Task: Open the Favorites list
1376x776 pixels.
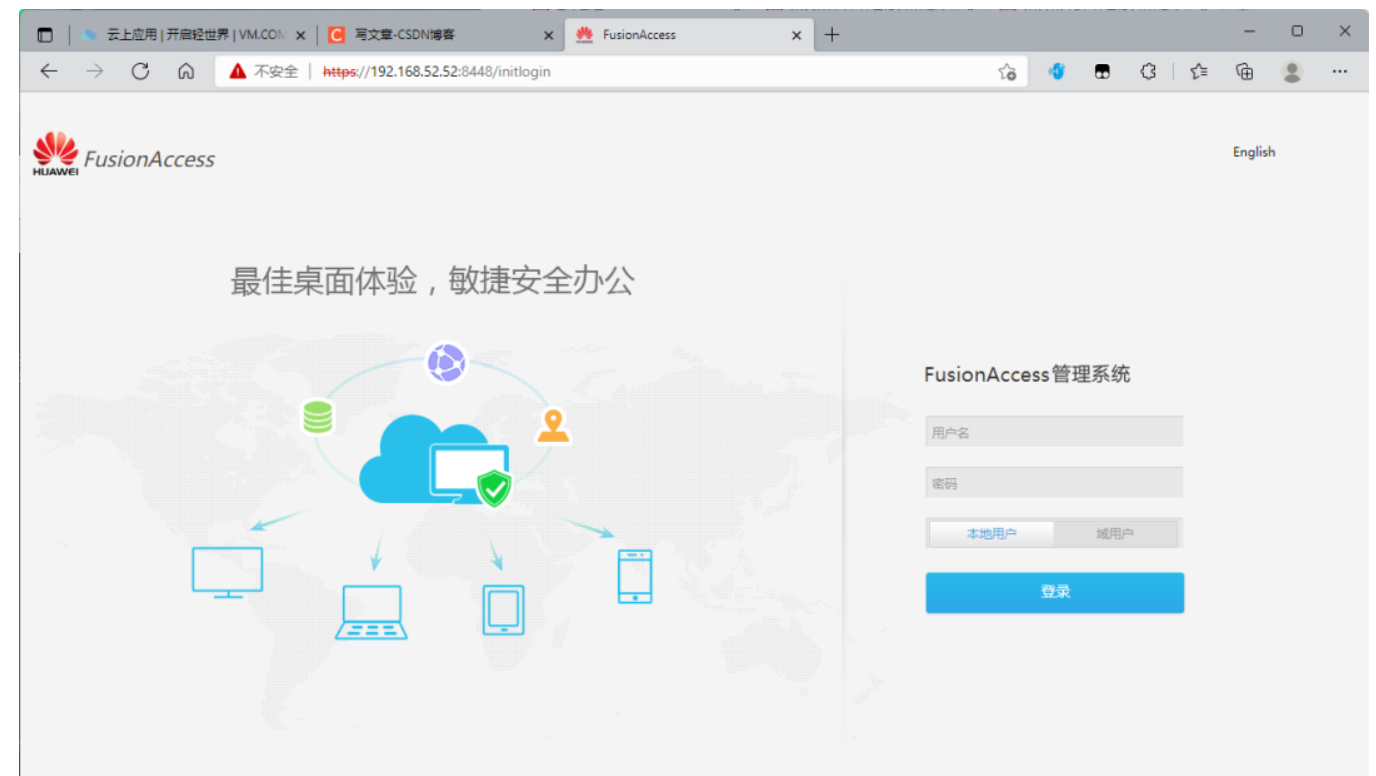Action: tap(1199, 71)
